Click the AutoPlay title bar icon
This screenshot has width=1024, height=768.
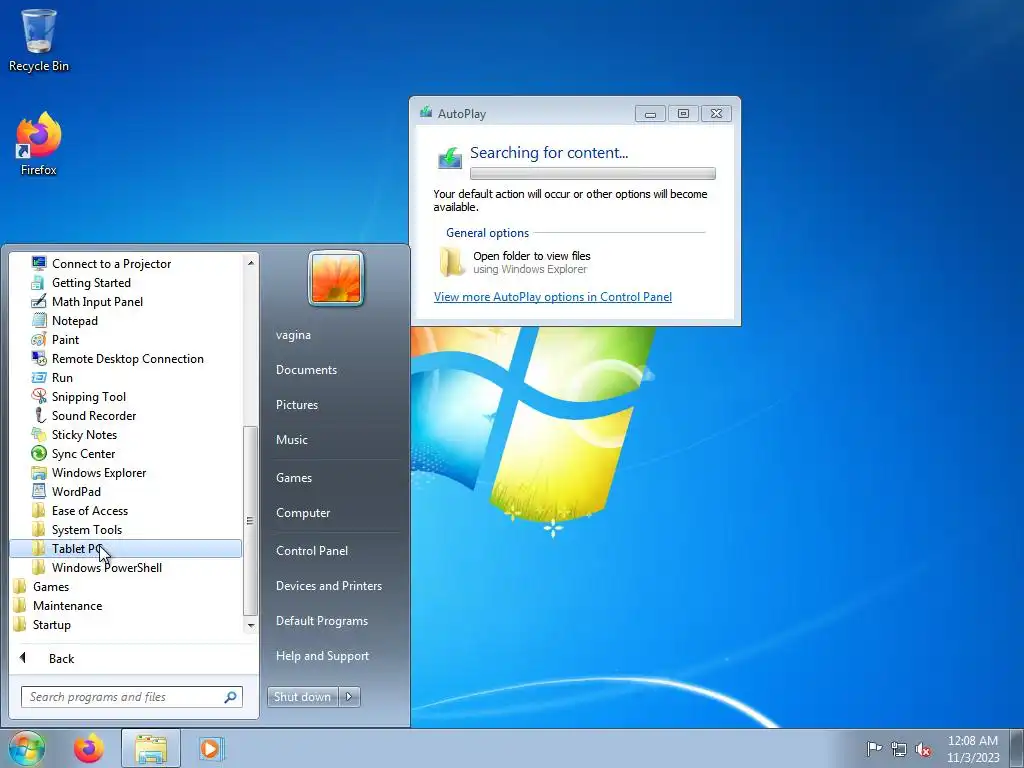click(426, 112)
